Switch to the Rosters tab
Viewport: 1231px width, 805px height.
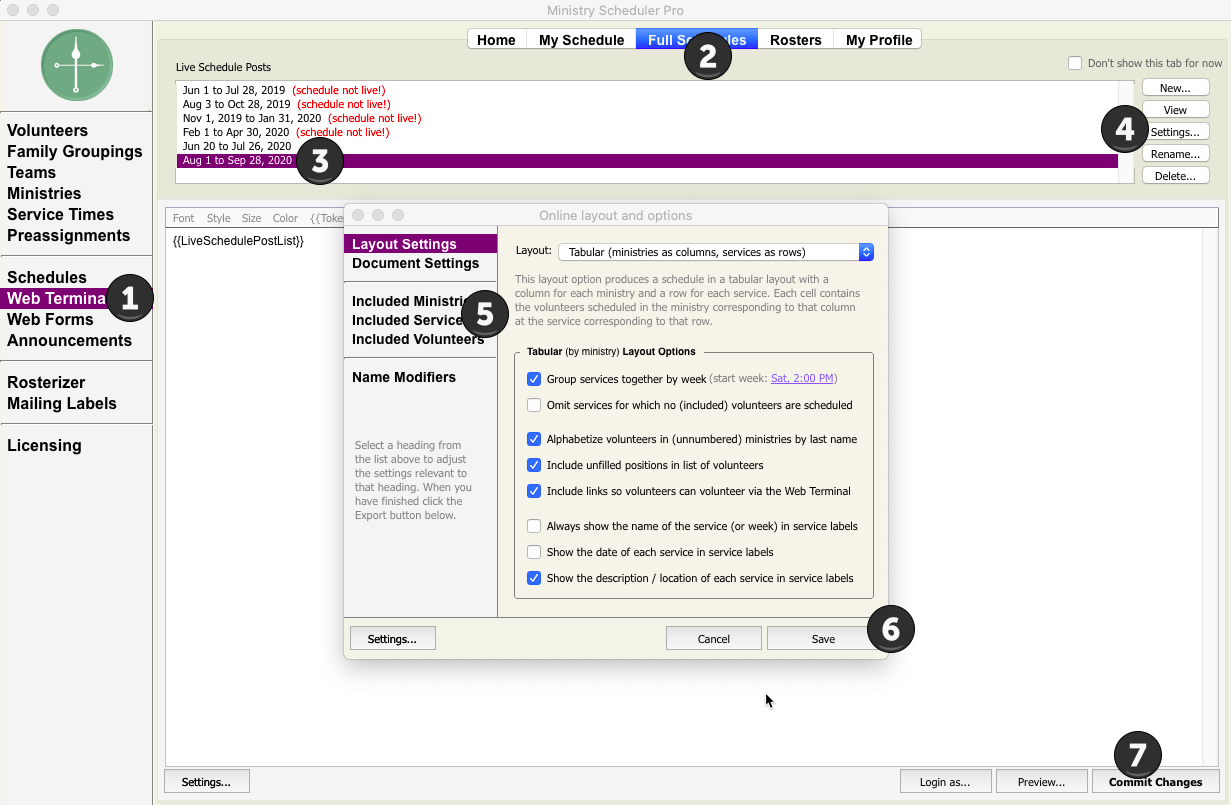[795, 40]
